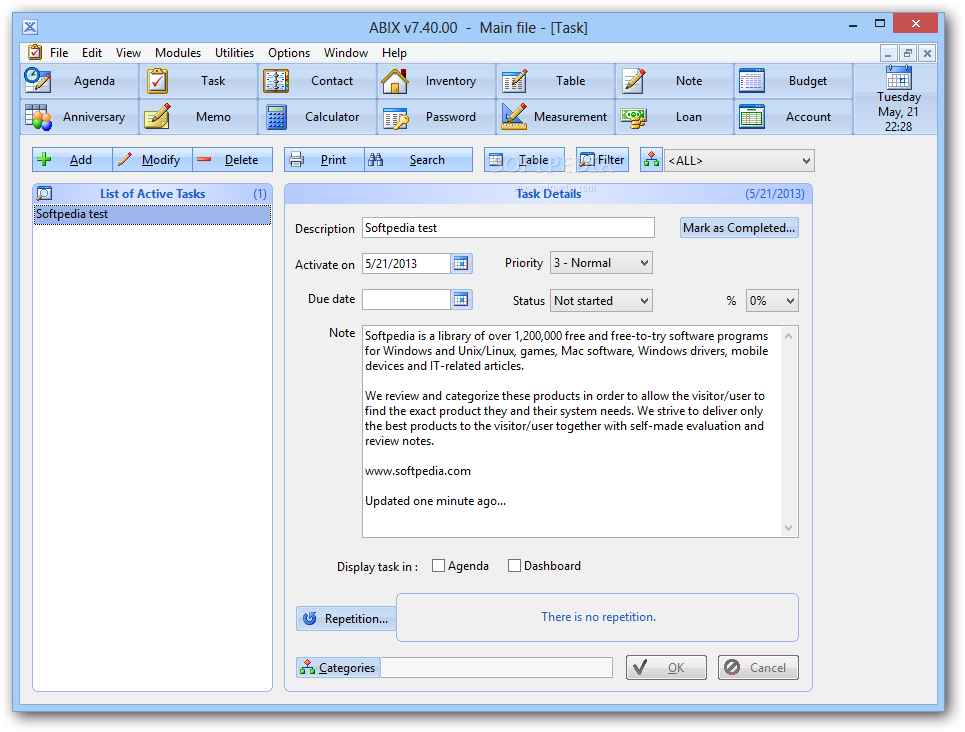The image size is (965, 732).
Task: Open the Contact module
Action: click(x=317, y=81)
